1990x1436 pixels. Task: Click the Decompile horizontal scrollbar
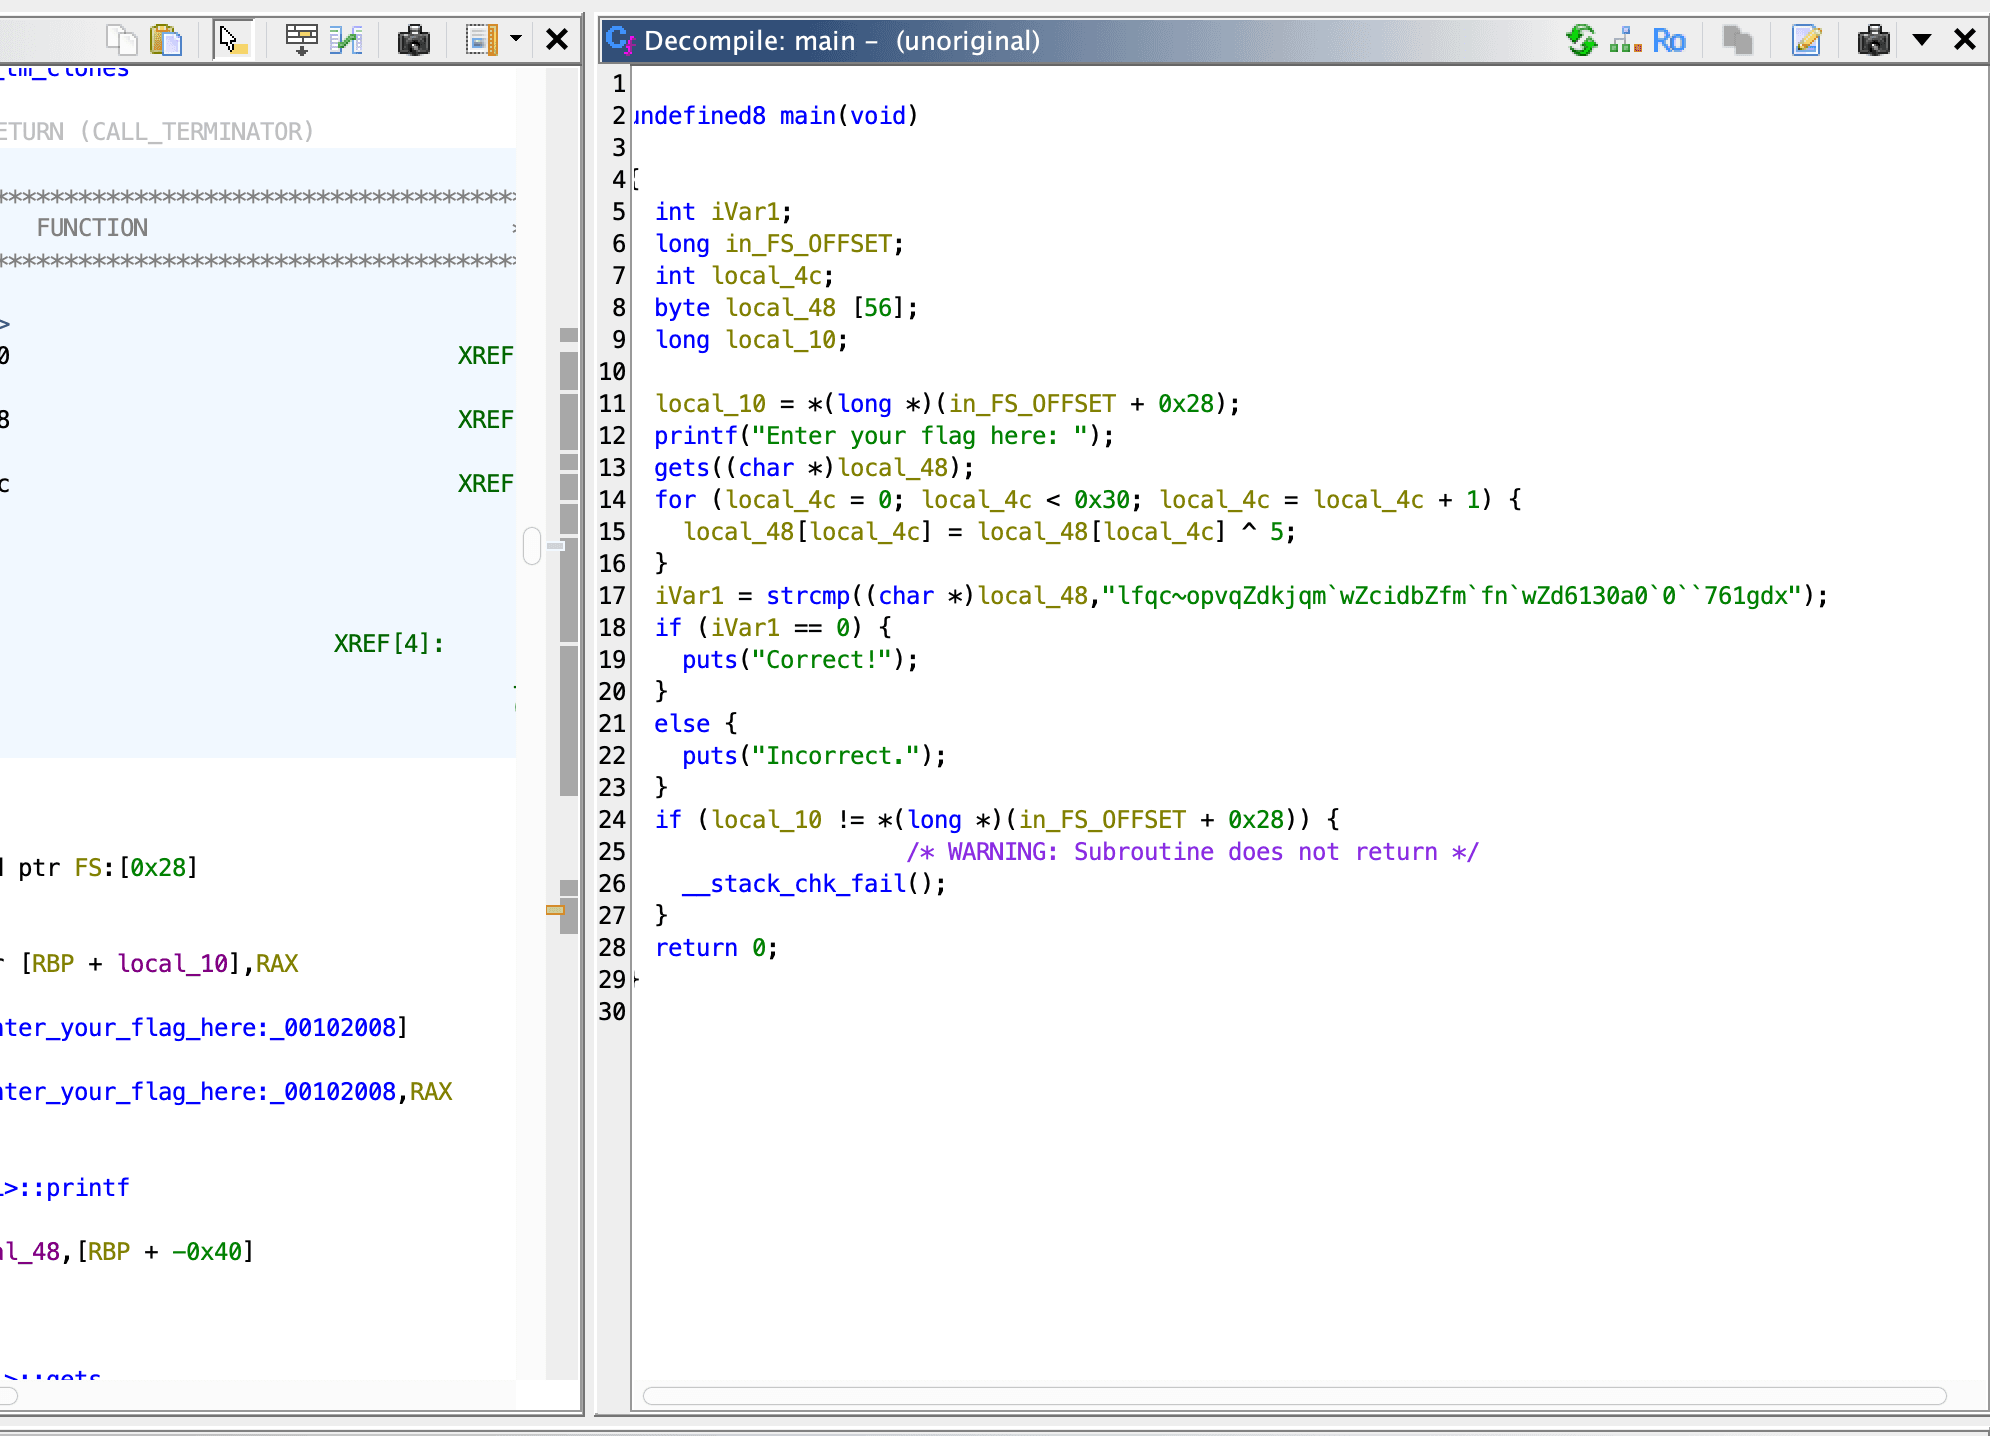click(x=1294, y=1396)
